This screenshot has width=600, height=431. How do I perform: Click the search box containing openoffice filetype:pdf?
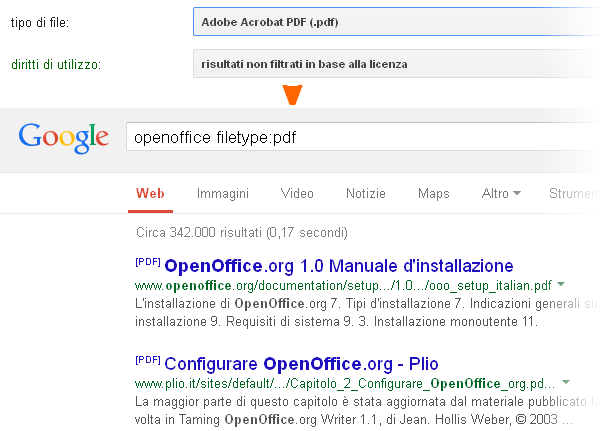coord(350,137)
